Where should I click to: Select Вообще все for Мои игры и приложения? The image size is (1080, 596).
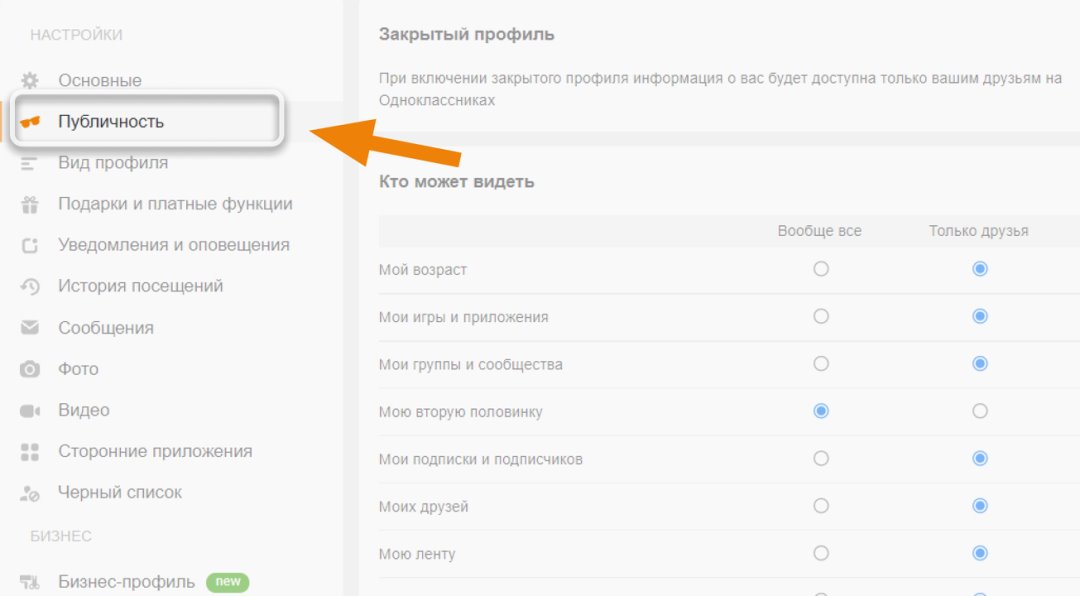pos(820,316)
